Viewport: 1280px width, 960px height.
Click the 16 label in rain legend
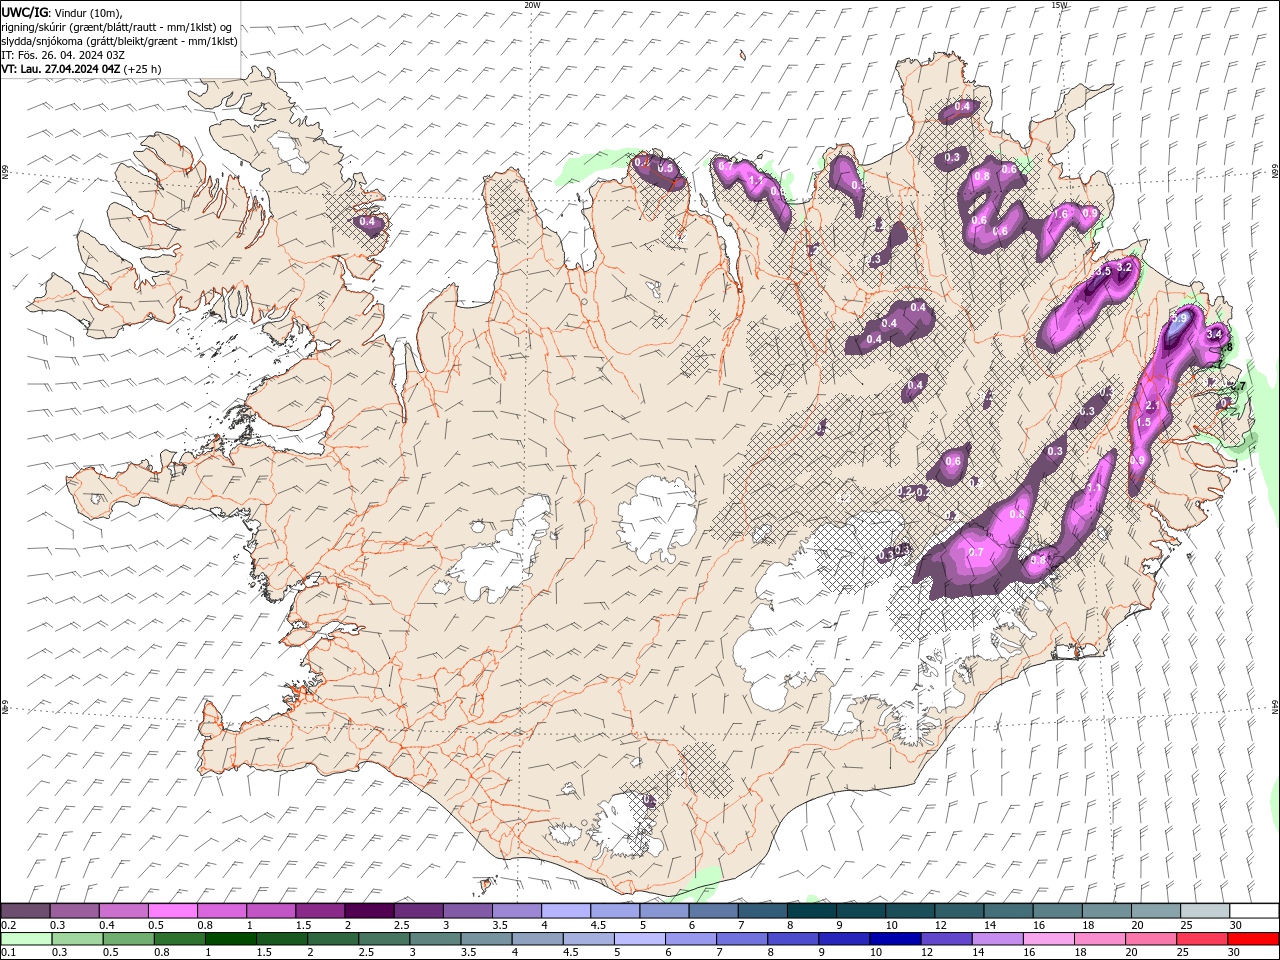tap(1029, 953)
